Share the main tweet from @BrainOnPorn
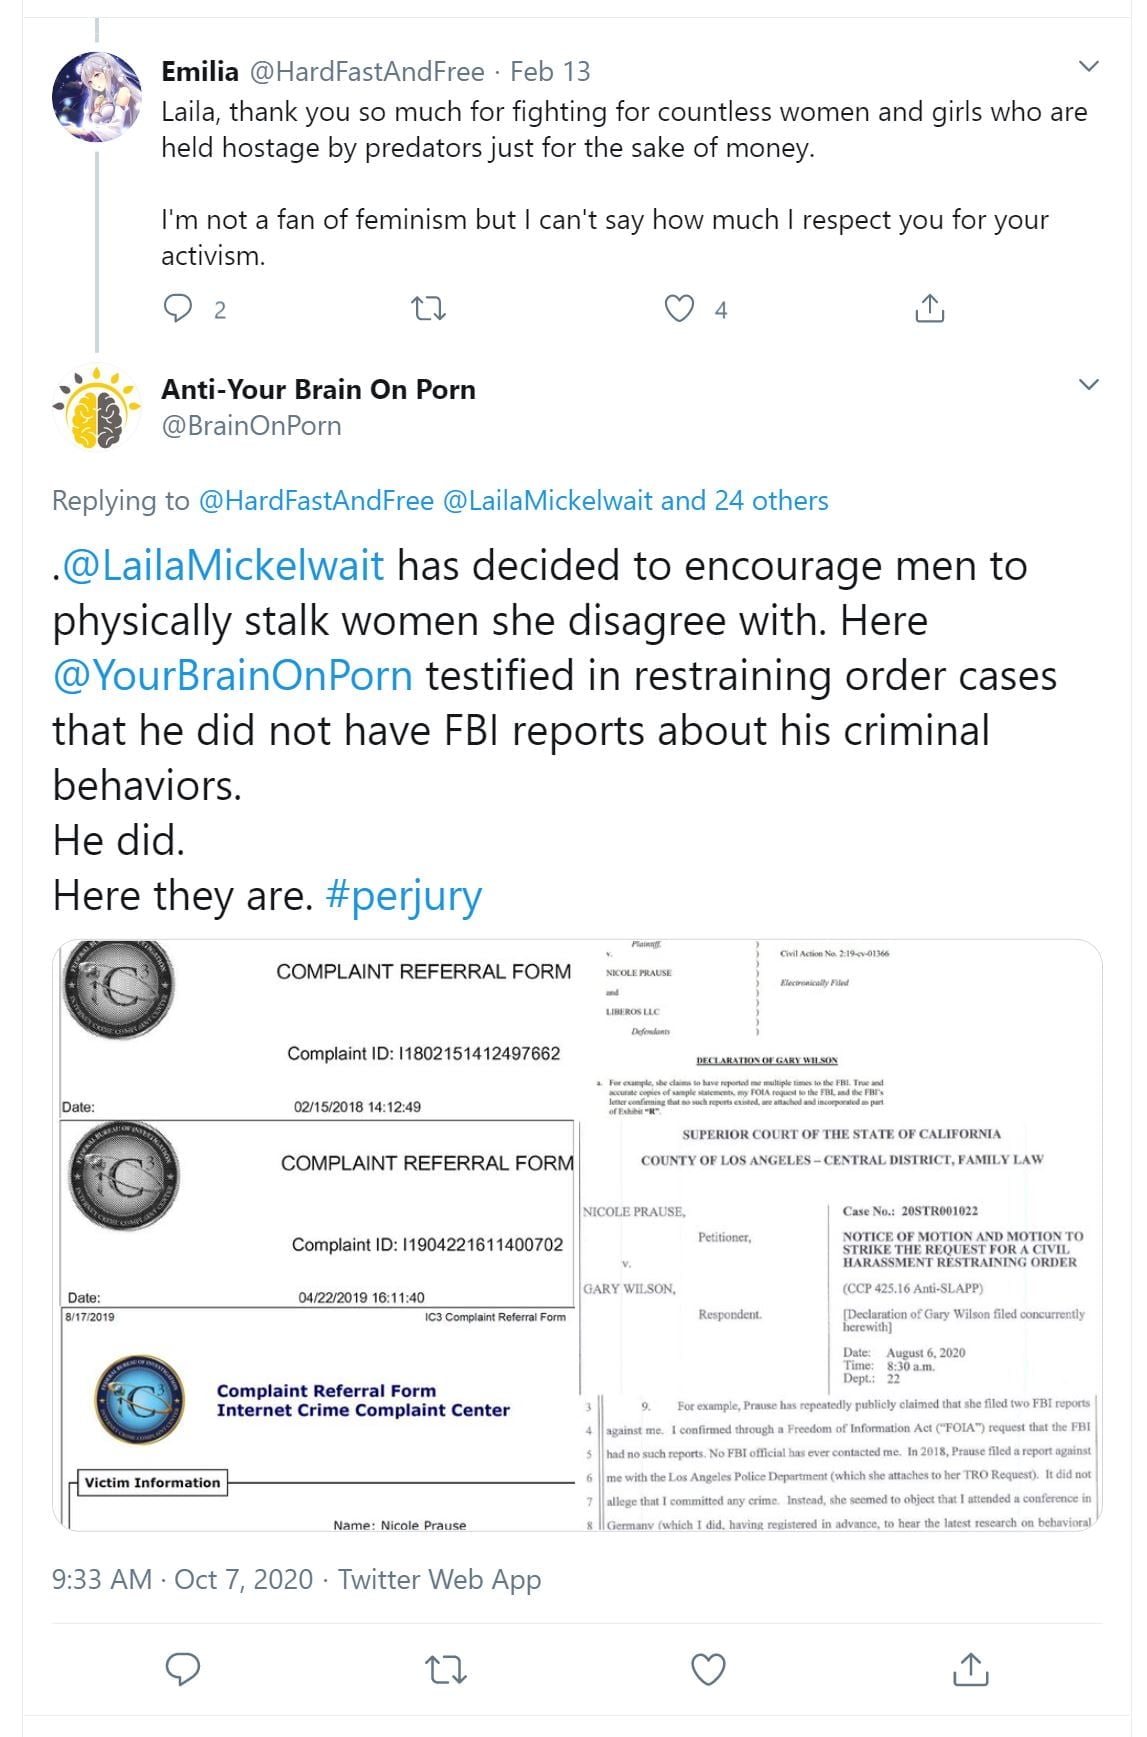 coord(970,1669)
